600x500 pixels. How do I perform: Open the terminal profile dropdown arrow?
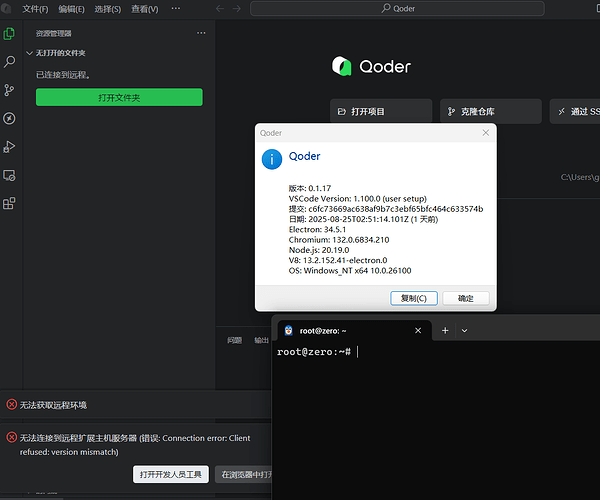[x=465, y=331]
